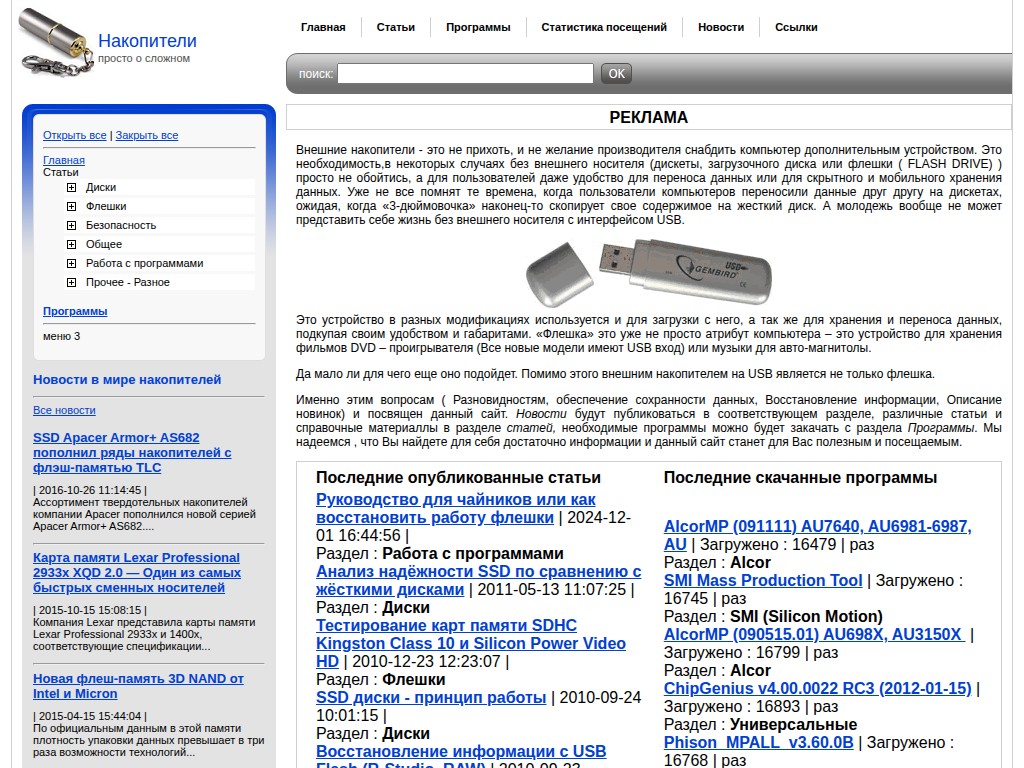This screenshot has height=768, width=1024.
Task: Expand the Флешки tree node
Action: click(x=72, y=206)
